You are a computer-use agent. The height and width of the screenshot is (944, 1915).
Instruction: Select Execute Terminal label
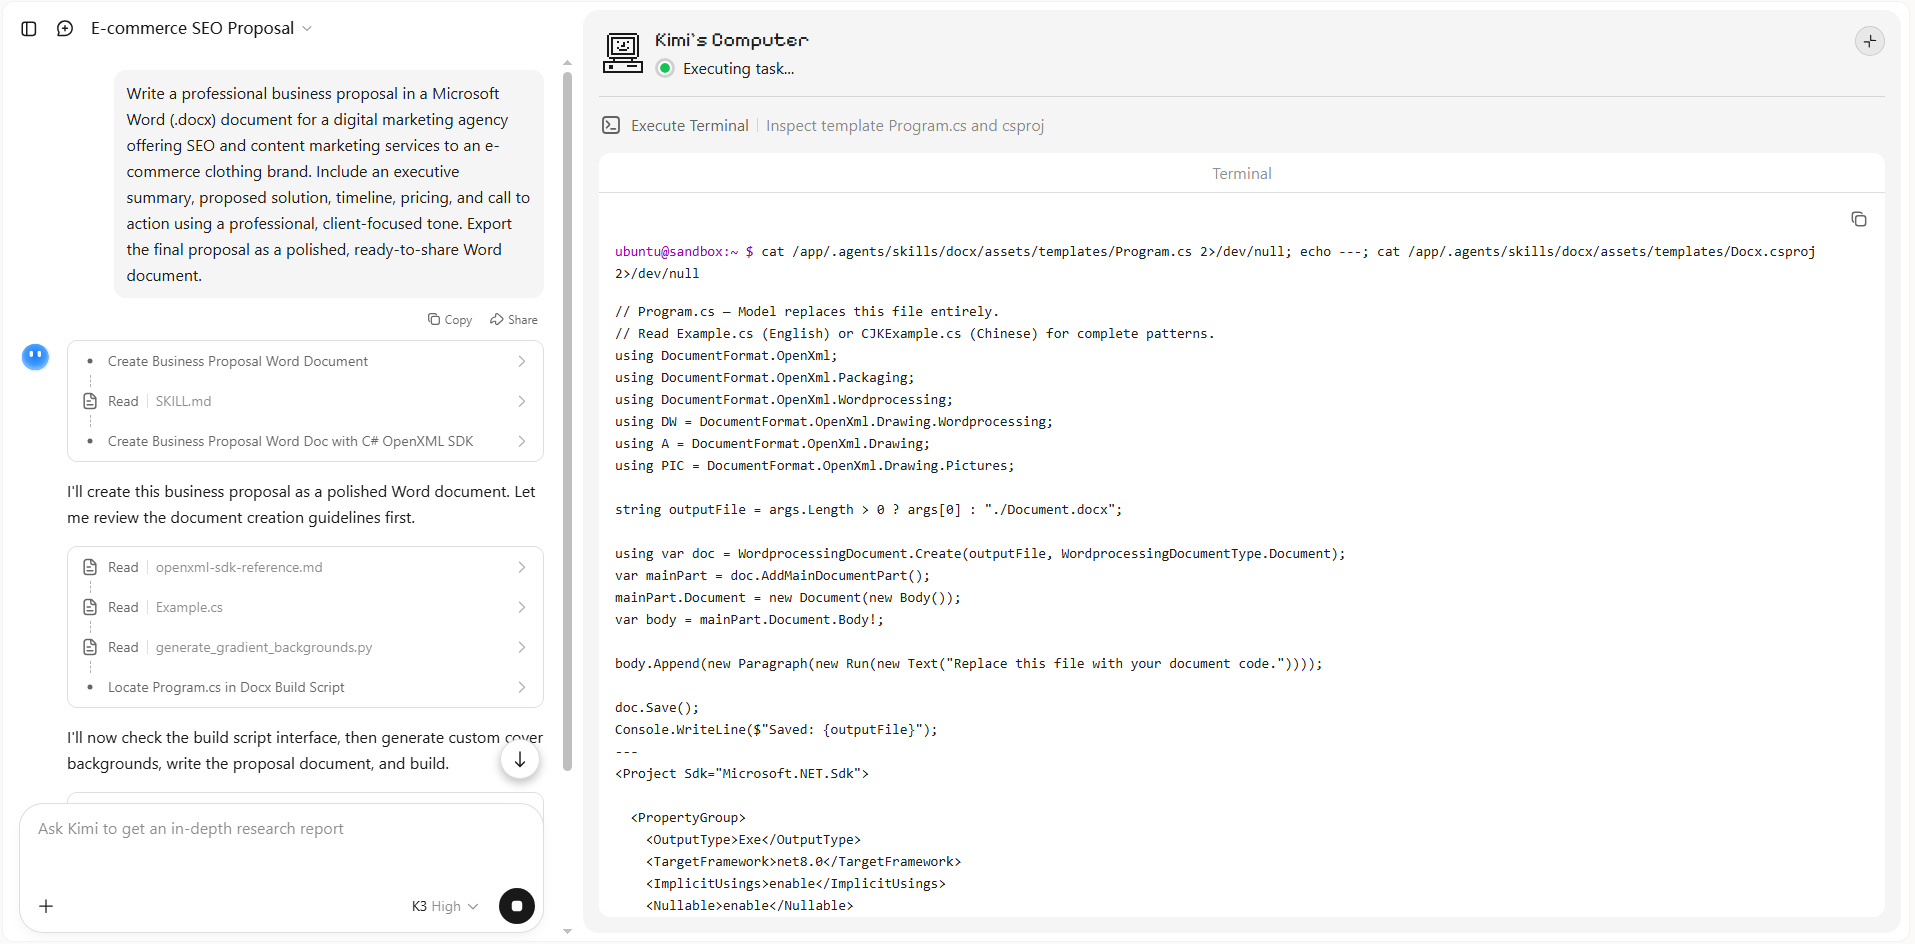coord(690,126)
